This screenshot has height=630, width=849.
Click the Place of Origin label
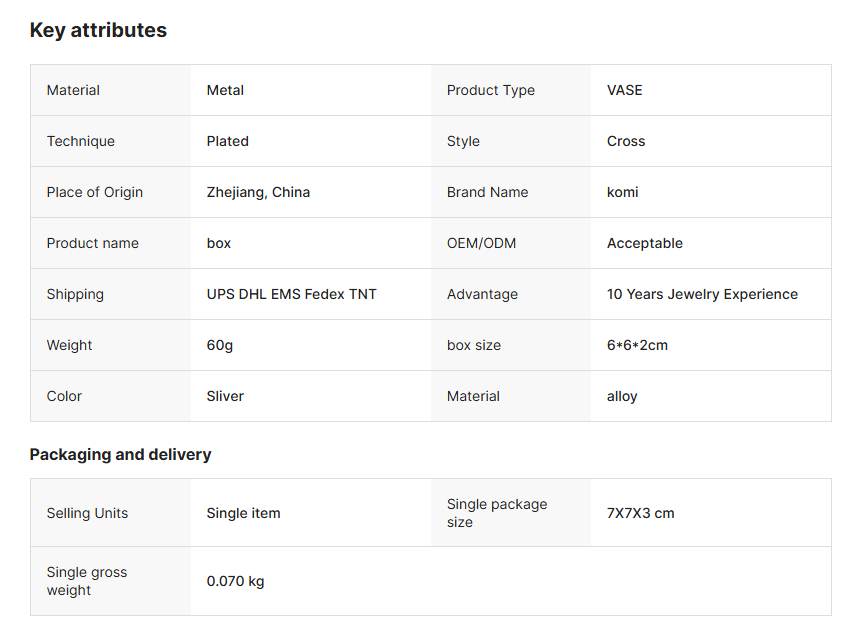94,192
